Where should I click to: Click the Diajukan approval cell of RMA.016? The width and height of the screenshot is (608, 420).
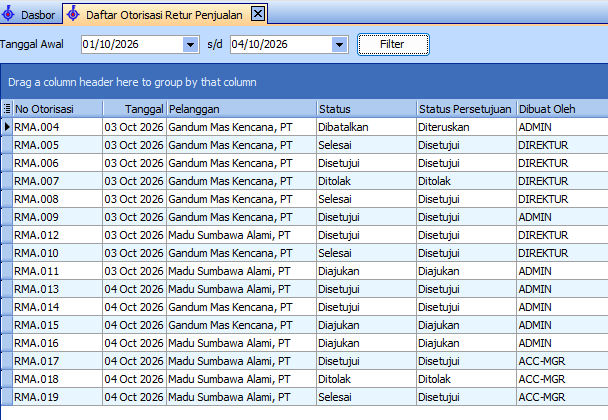tap(466, 343)
